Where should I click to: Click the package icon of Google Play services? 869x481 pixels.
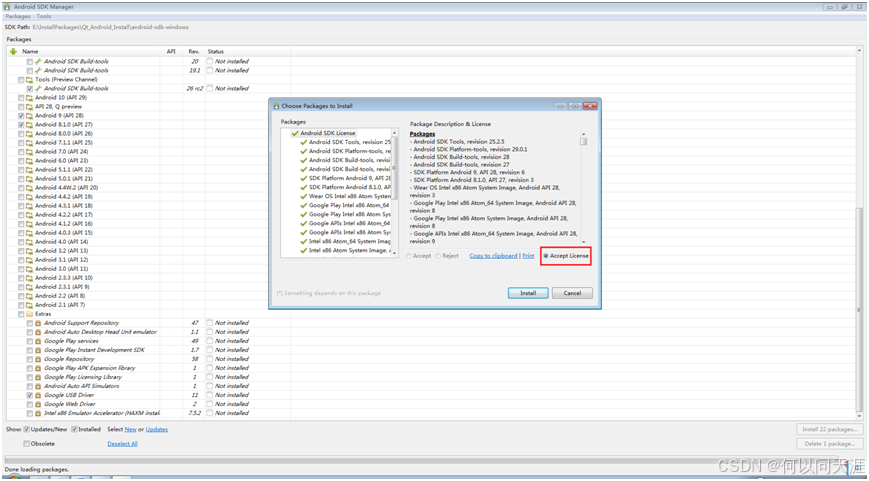point(38,341)
